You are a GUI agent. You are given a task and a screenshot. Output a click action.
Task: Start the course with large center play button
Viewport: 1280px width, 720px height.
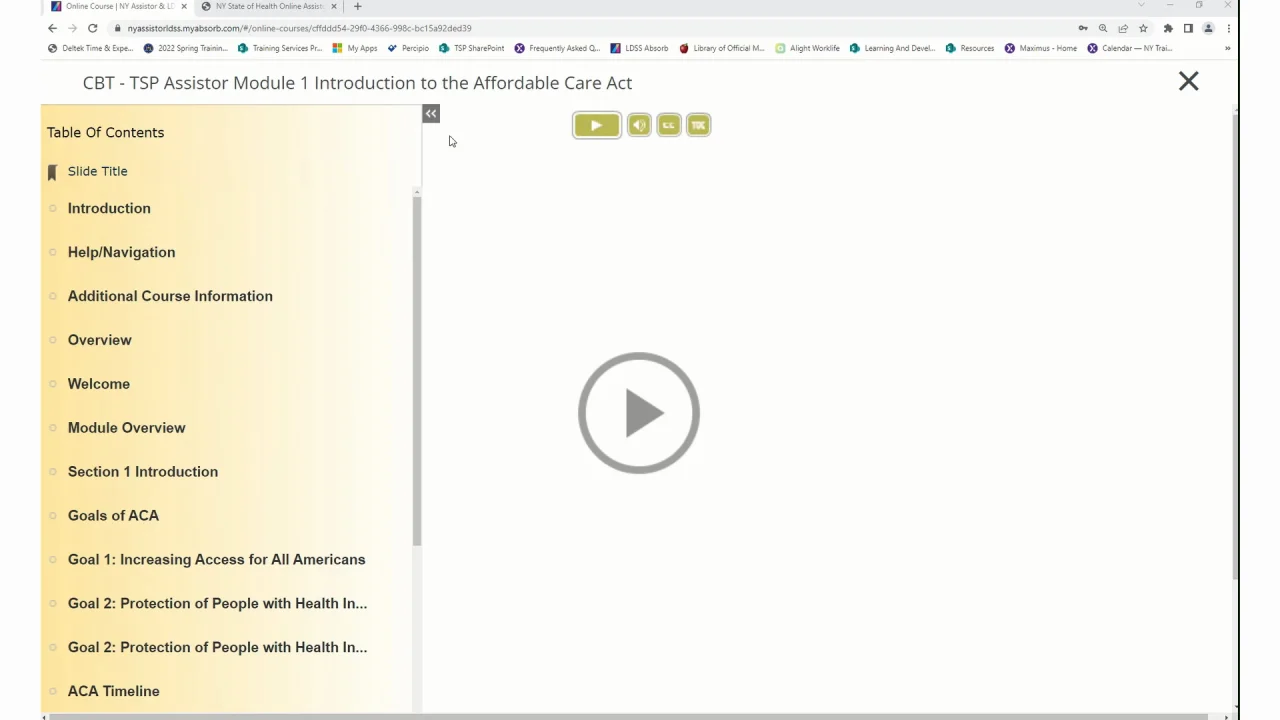pos(639,413)
